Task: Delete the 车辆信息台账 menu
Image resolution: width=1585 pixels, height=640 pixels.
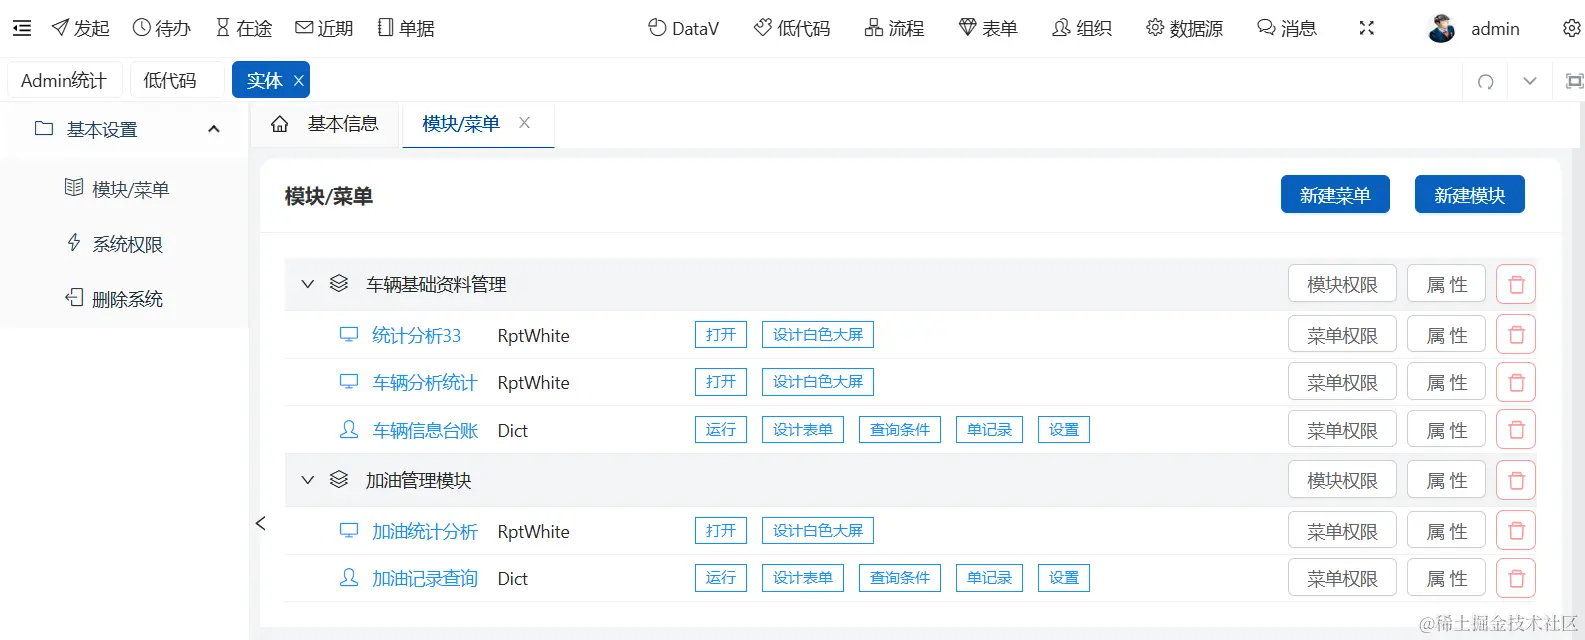Action: (1516, 430)
